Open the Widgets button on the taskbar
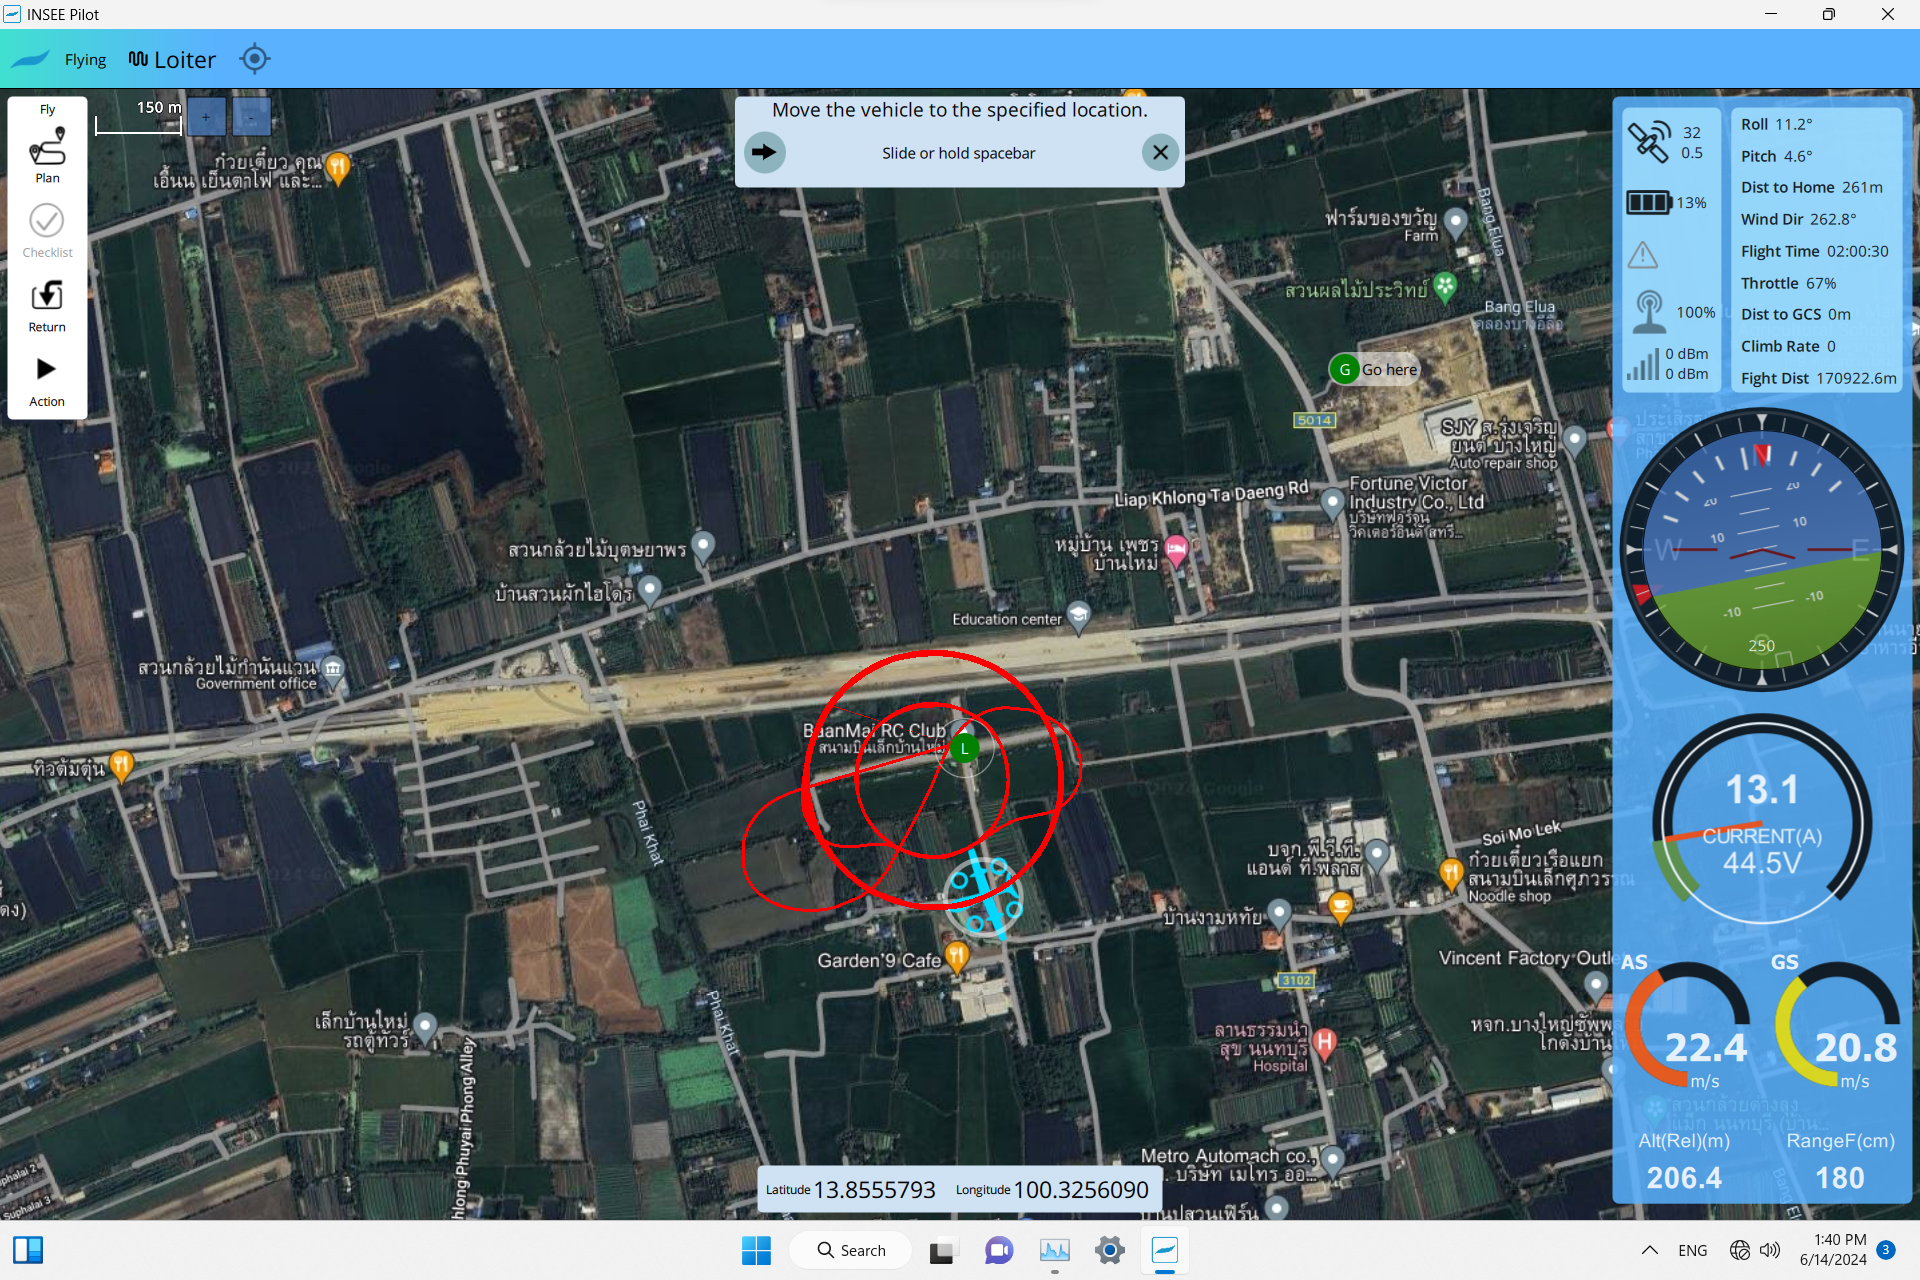 [28, 1250]
